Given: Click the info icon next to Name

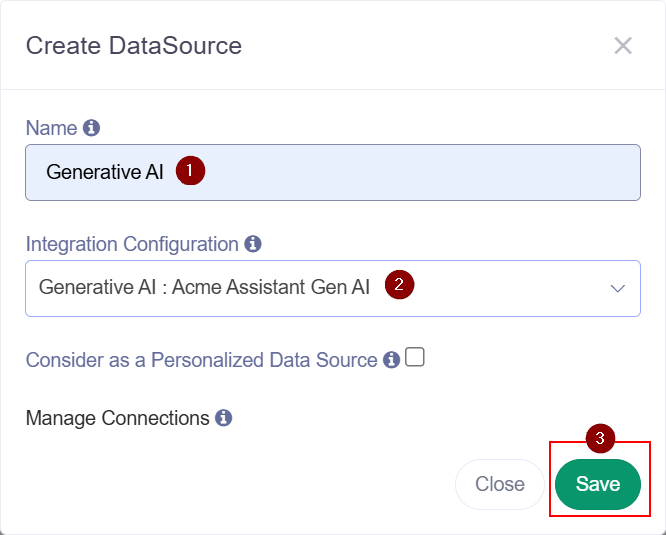Looking at the screenshot, I should [91, 128].
